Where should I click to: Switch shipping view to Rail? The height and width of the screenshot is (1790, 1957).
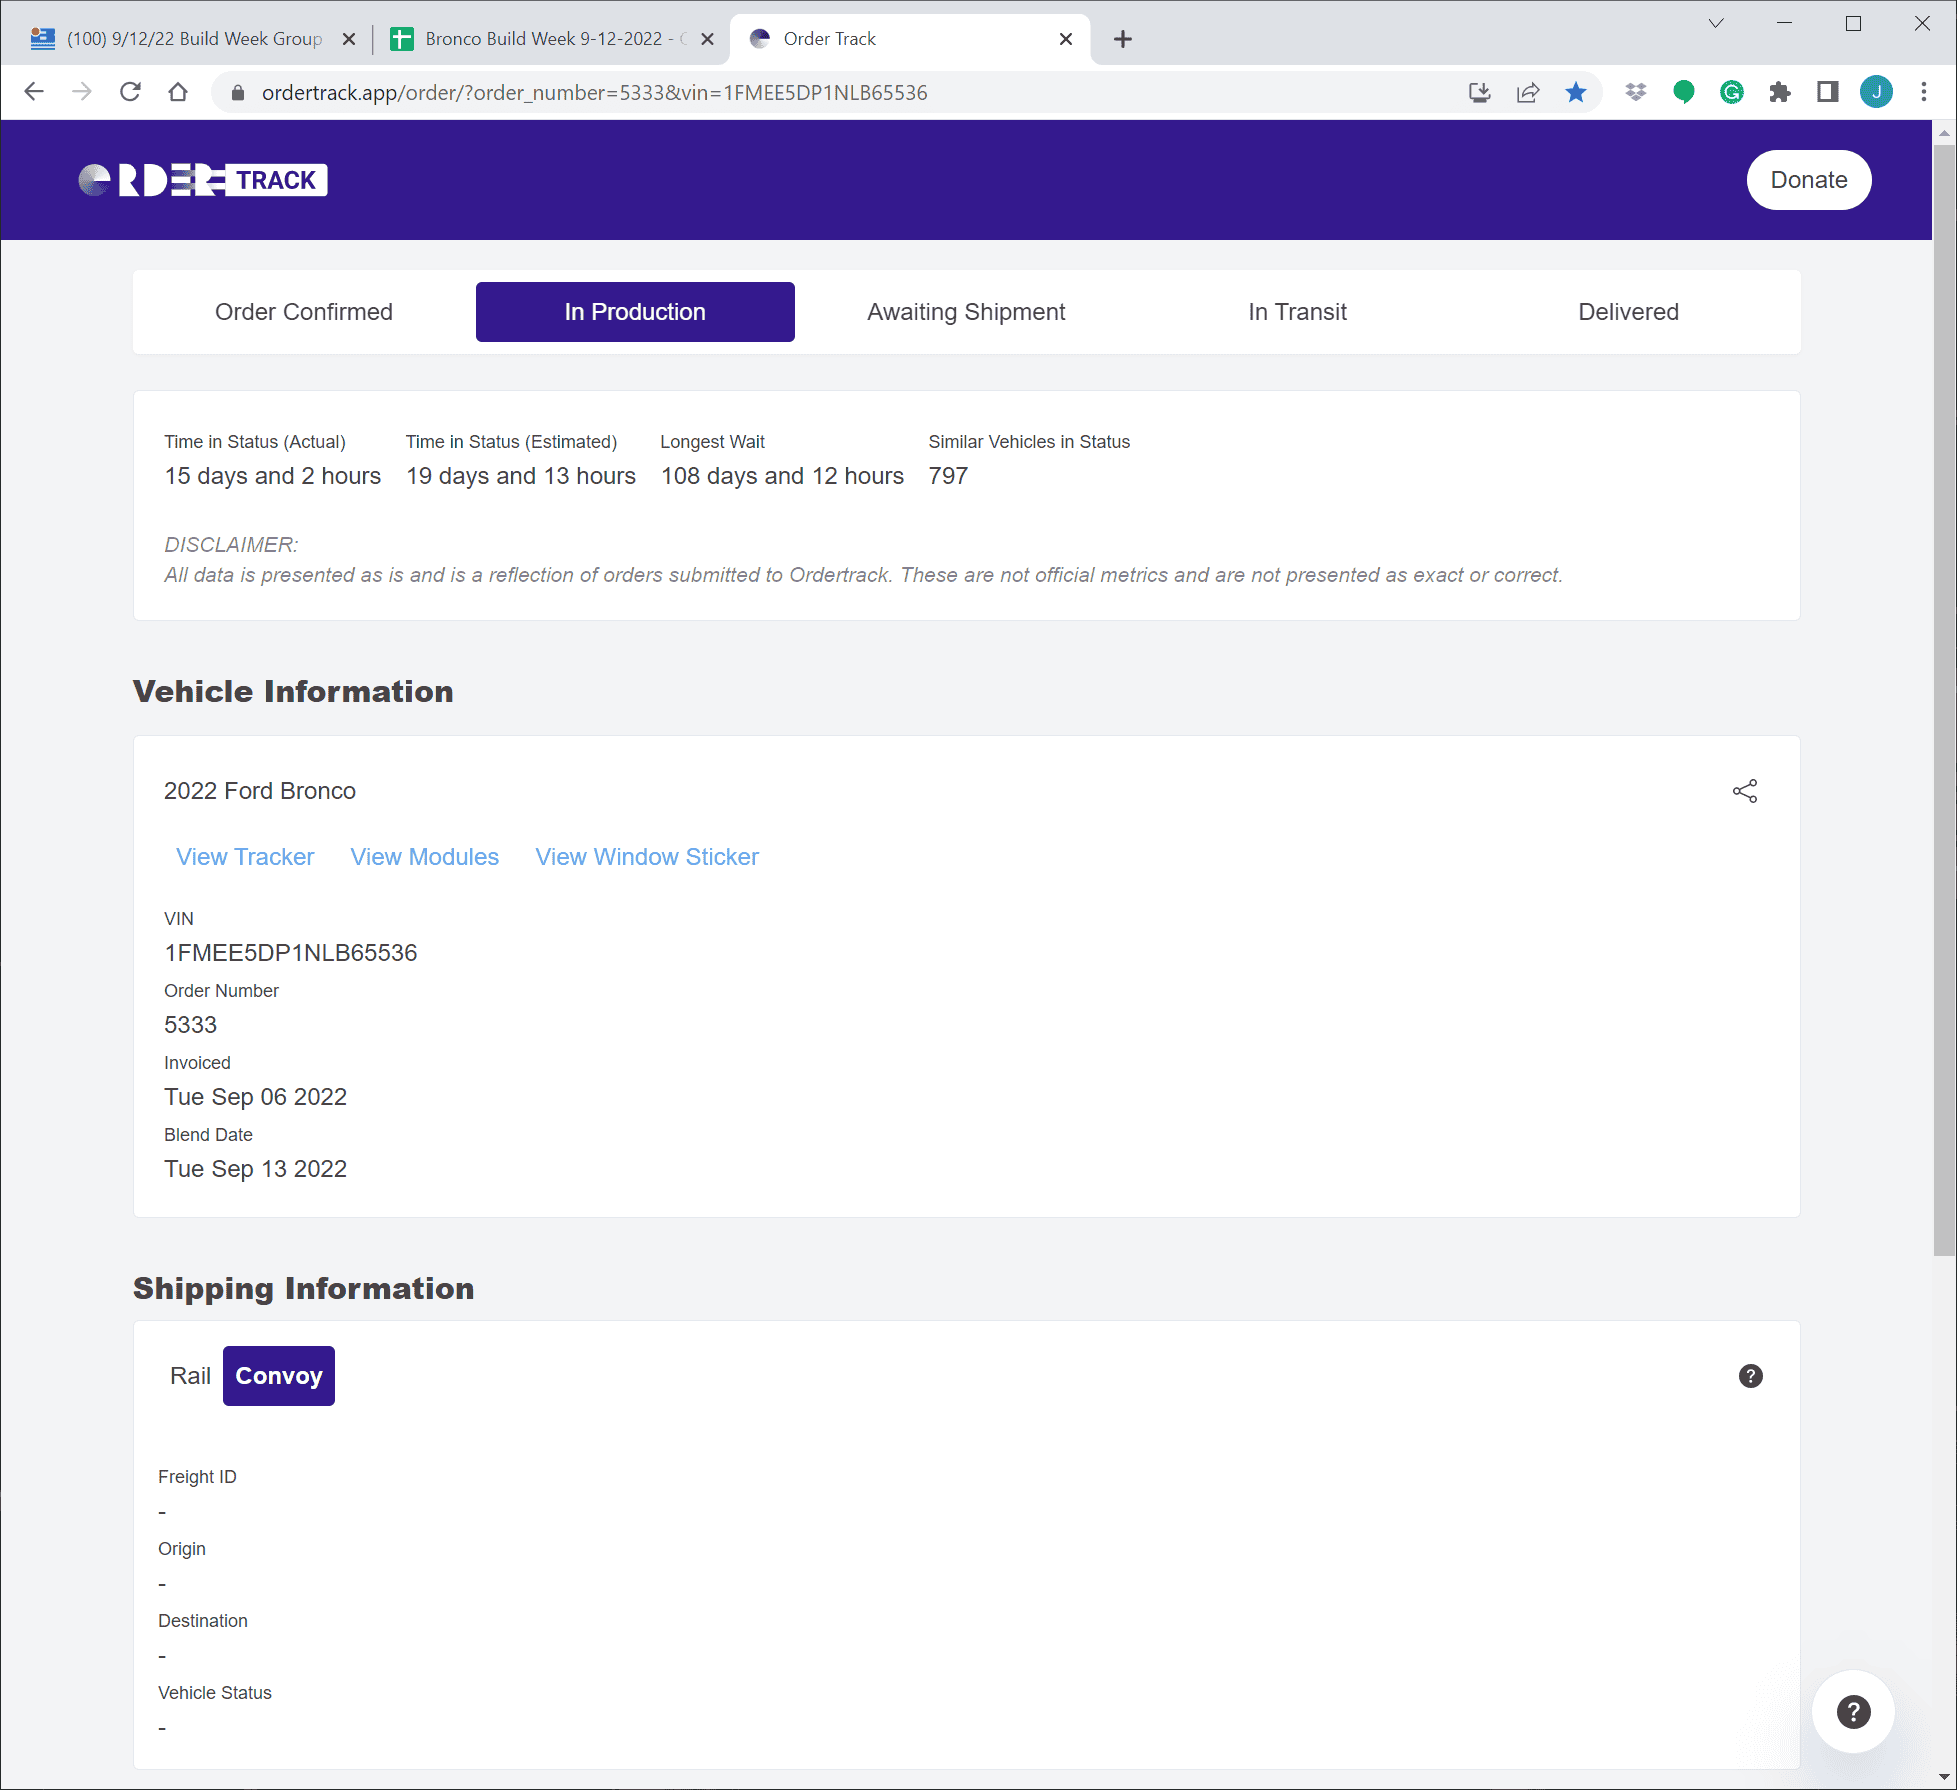point(190,1376)
